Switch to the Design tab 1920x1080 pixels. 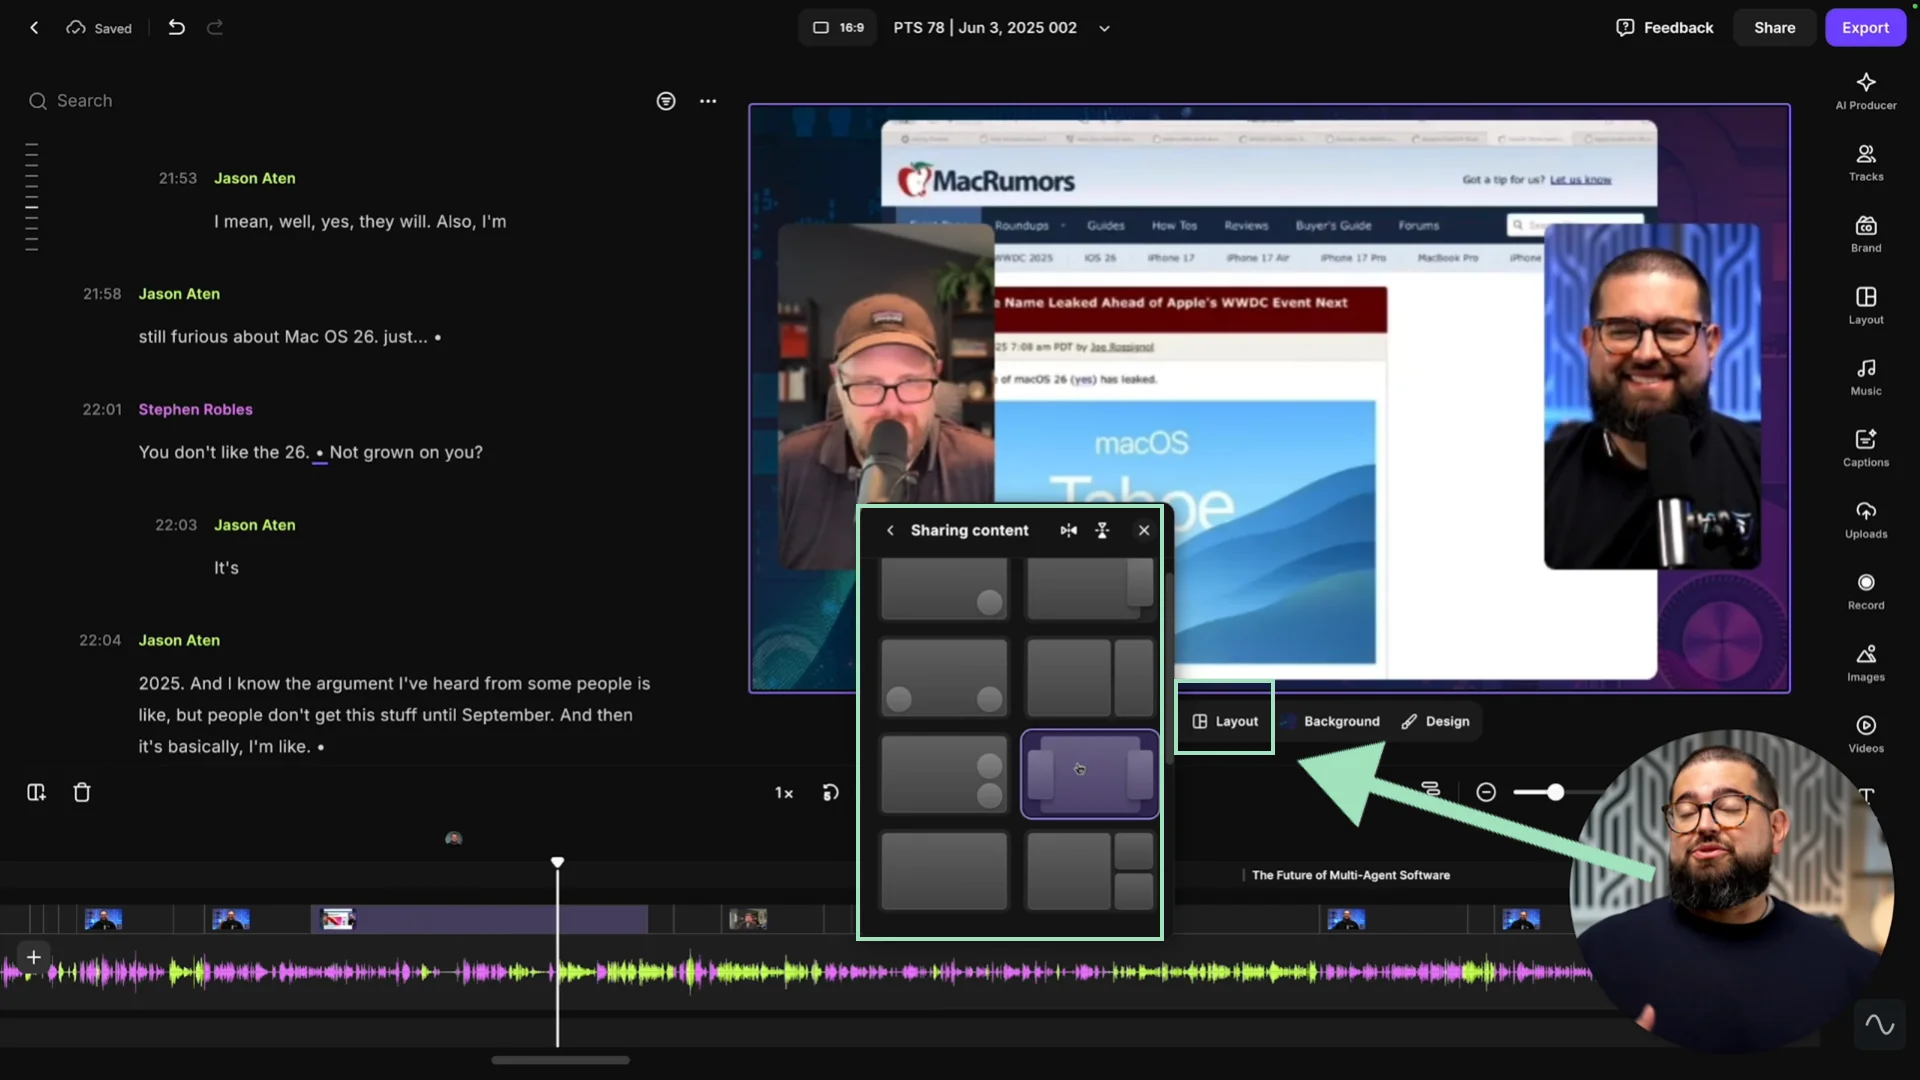click(1436, 721)
